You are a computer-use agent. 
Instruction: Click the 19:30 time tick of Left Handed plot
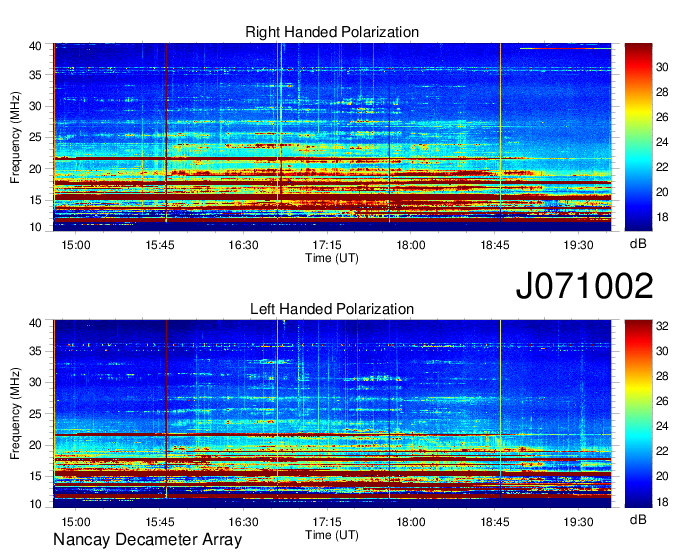coord(579,522)
